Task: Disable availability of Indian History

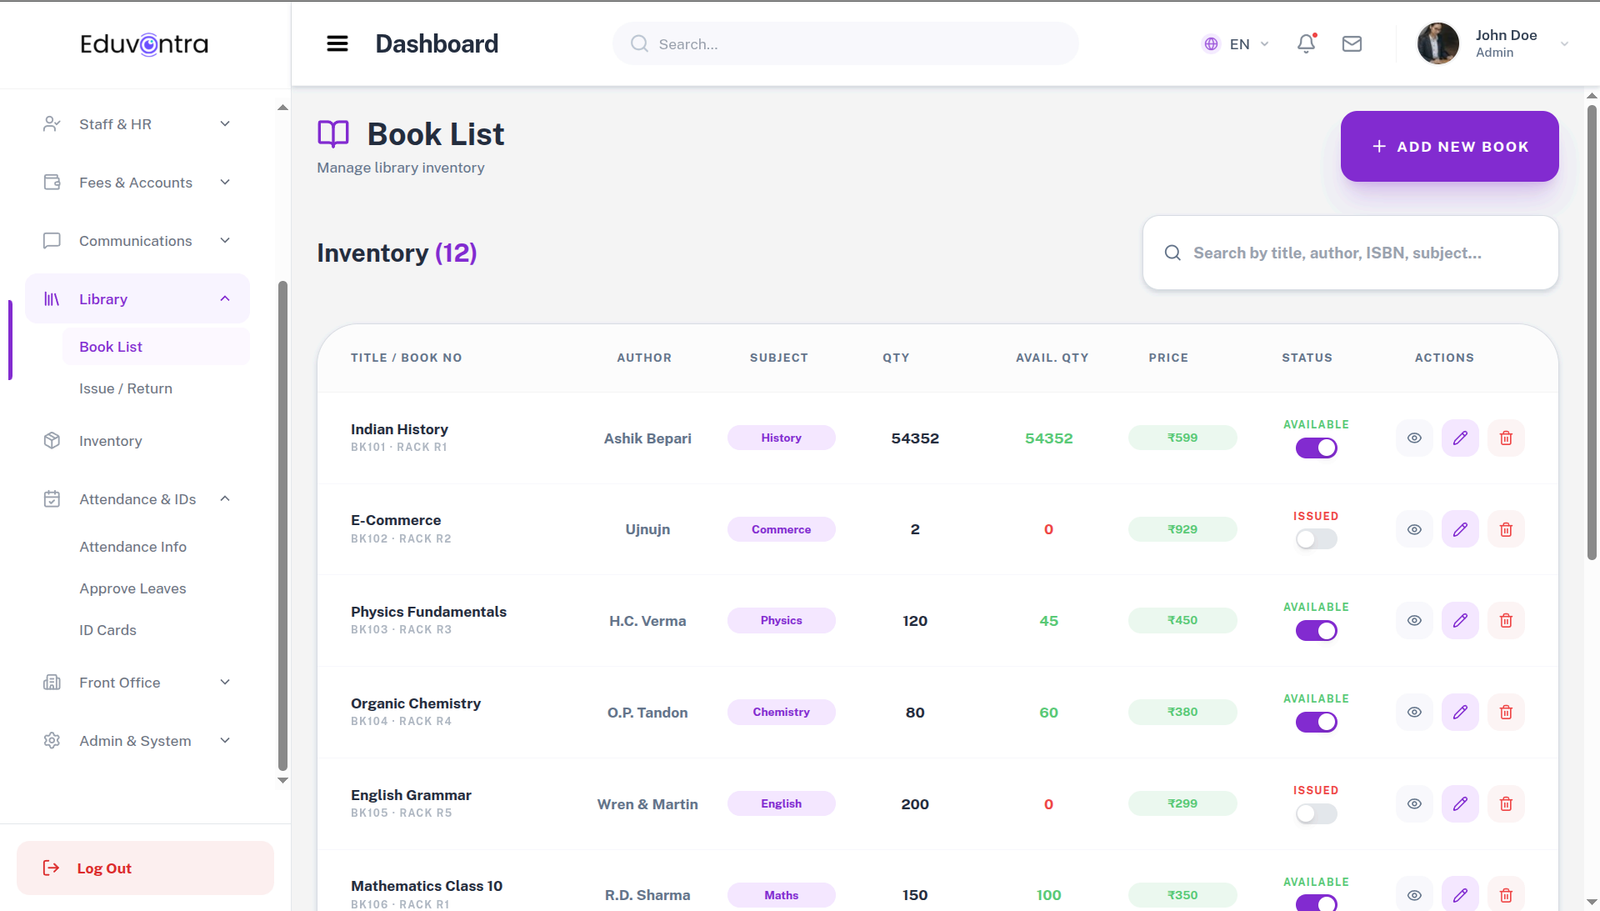Action: pyautogui.click(x=1316, y=447)
